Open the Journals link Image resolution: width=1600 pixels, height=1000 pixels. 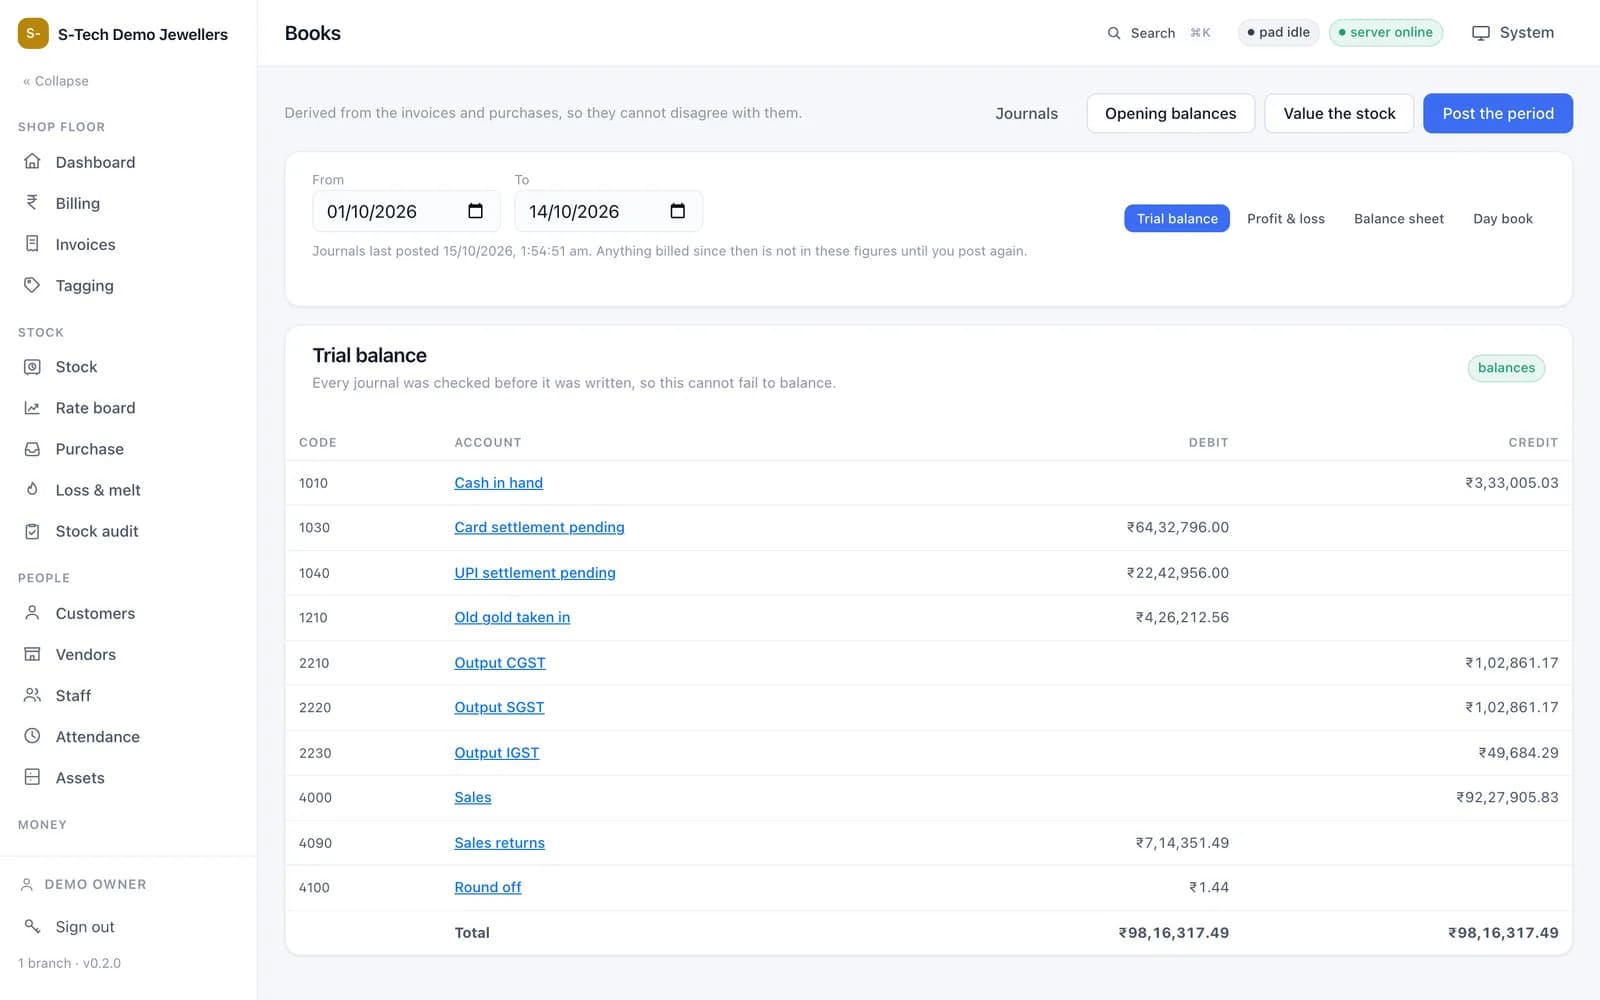[x=1026, y=113]
